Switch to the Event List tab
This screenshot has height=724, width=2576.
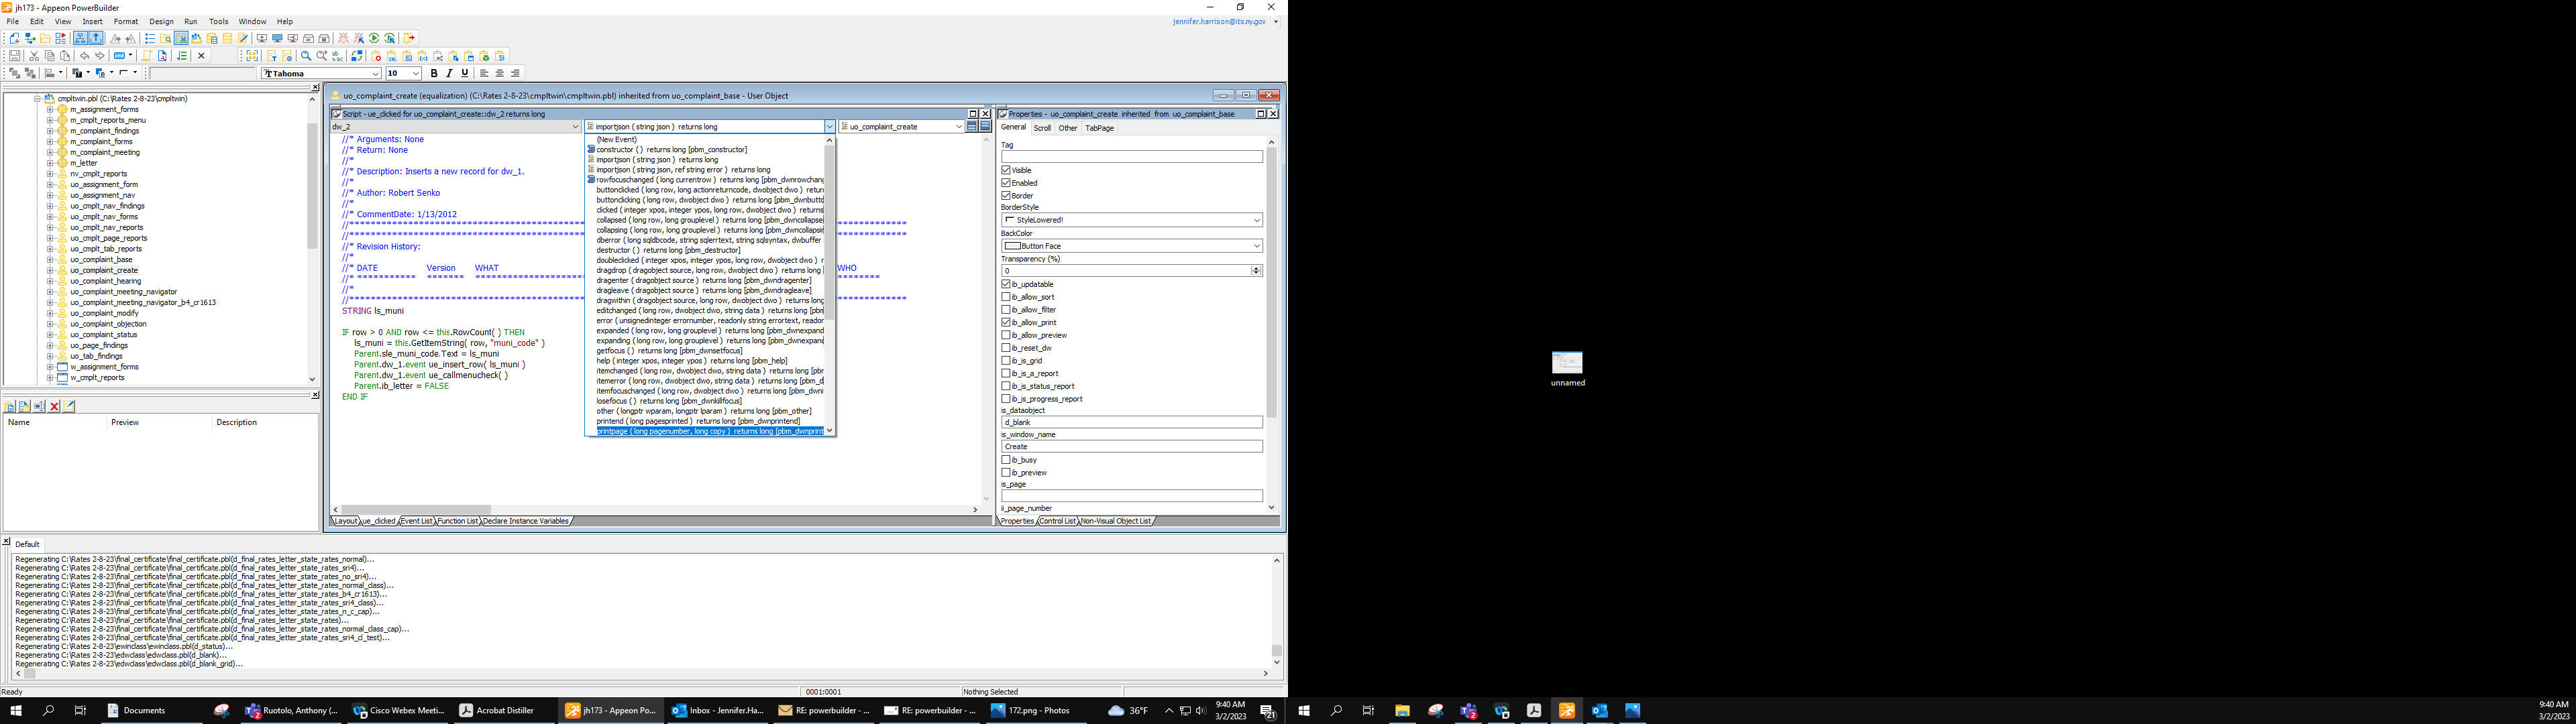tap(416, 521)
